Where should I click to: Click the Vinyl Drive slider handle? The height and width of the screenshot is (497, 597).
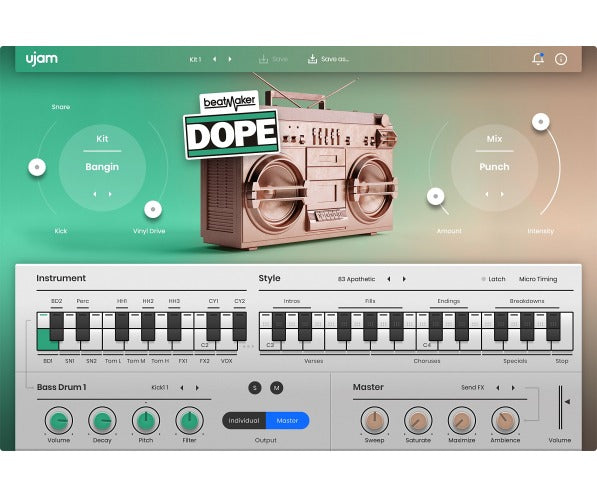[153, 209]
